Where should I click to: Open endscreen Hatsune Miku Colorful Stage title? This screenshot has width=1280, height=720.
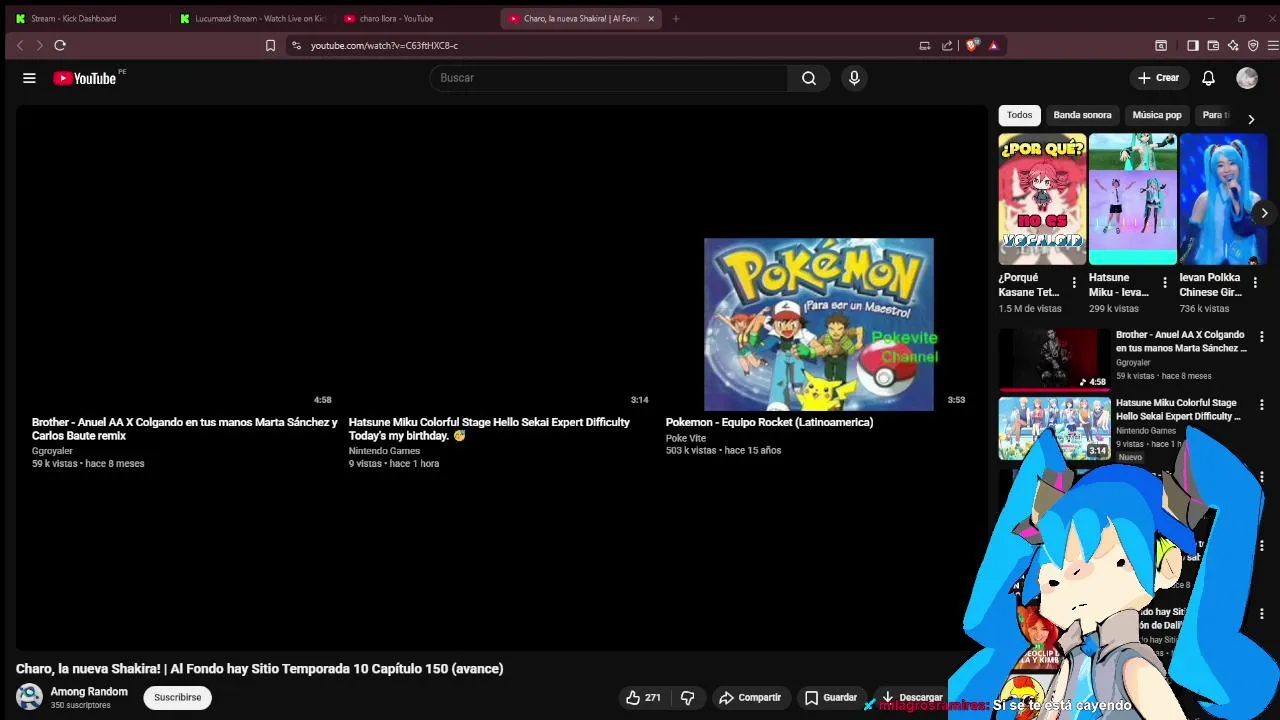(x=489, y=429)
